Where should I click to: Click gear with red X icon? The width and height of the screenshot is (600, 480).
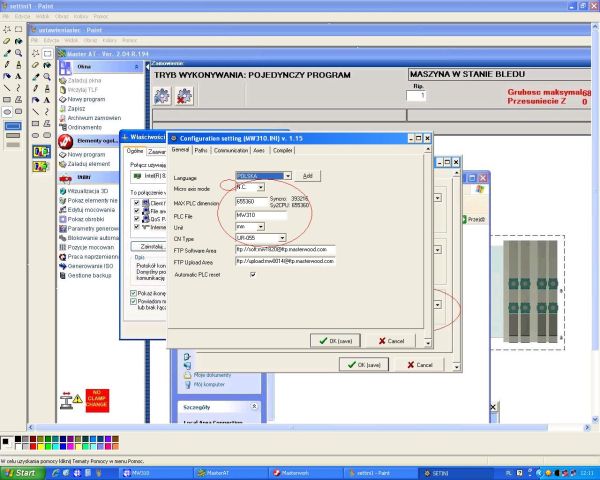click(184, 96)
